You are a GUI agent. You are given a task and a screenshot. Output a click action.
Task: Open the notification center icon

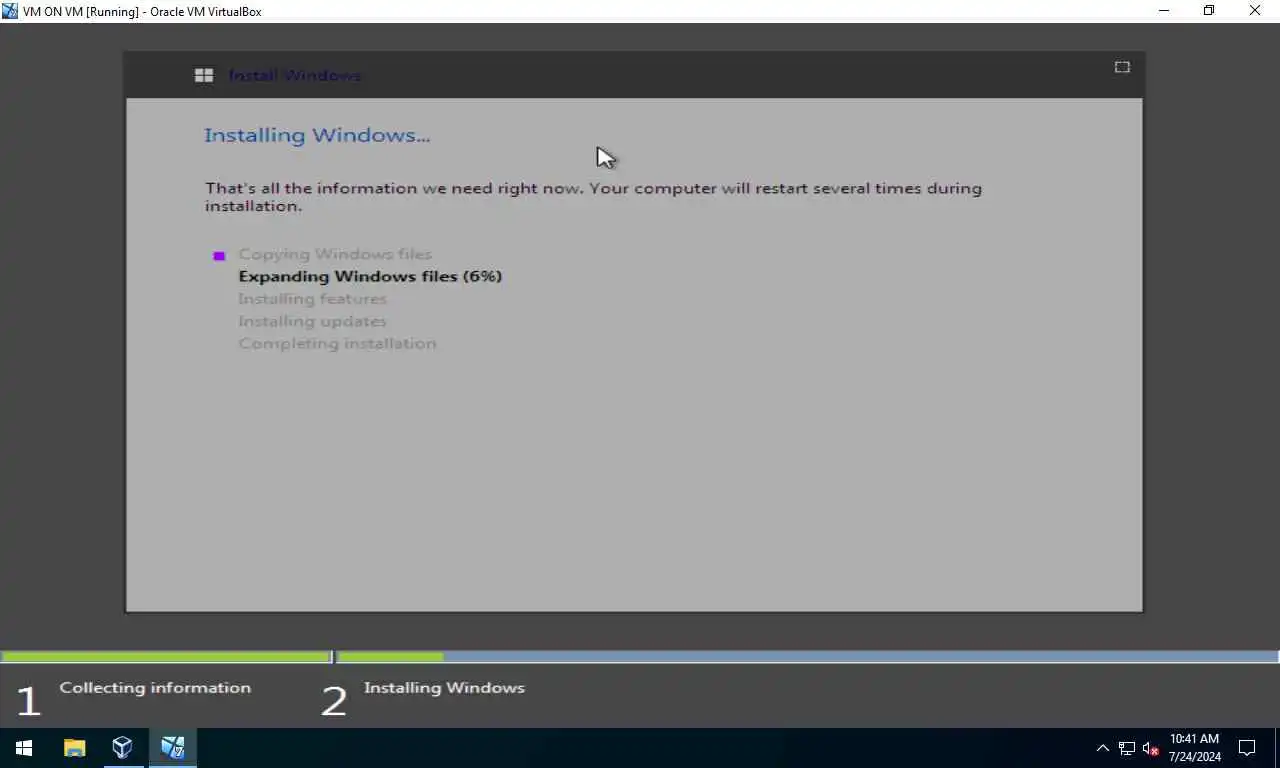[x=1247, y=748]
